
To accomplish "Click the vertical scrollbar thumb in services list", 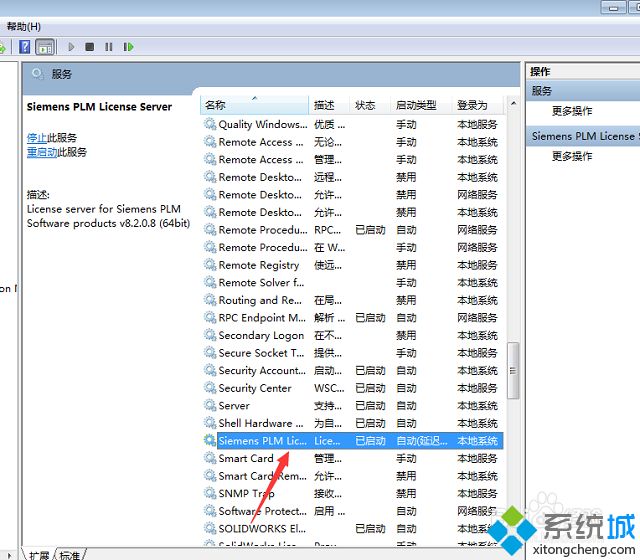I will (513, 371).
